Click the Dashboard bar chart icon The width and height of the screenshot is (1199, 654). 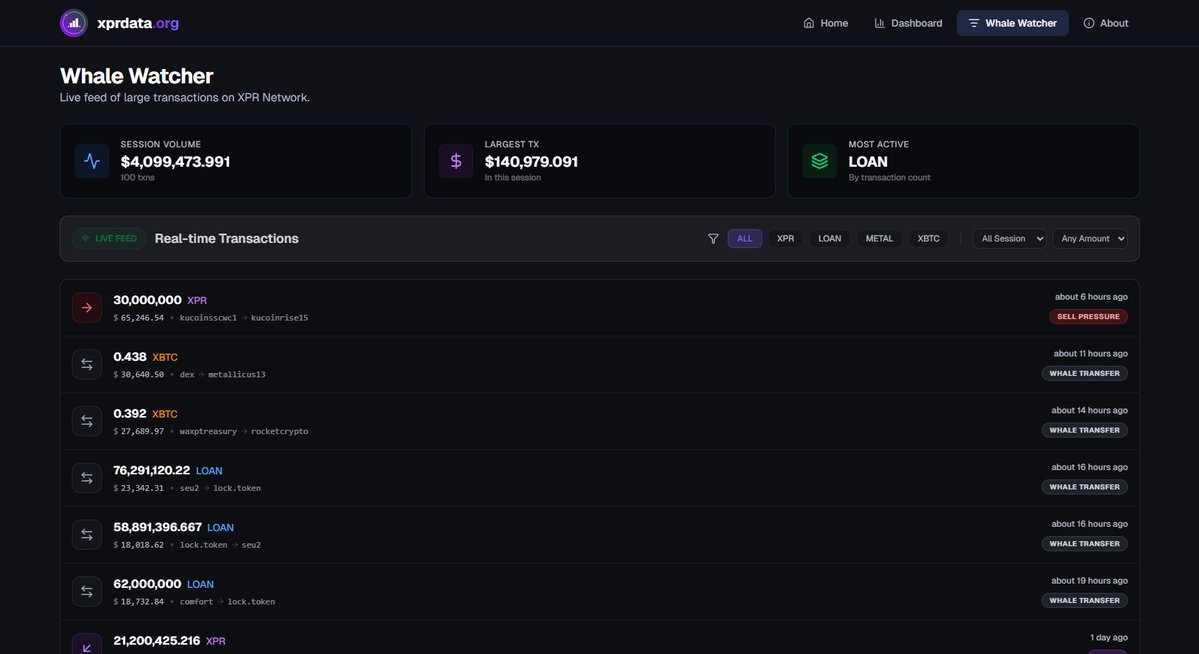pyautogui.click(x=879, y=23)
